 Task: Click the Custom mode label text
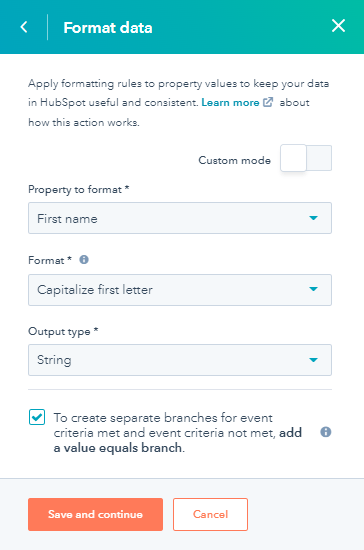point(234,160)
